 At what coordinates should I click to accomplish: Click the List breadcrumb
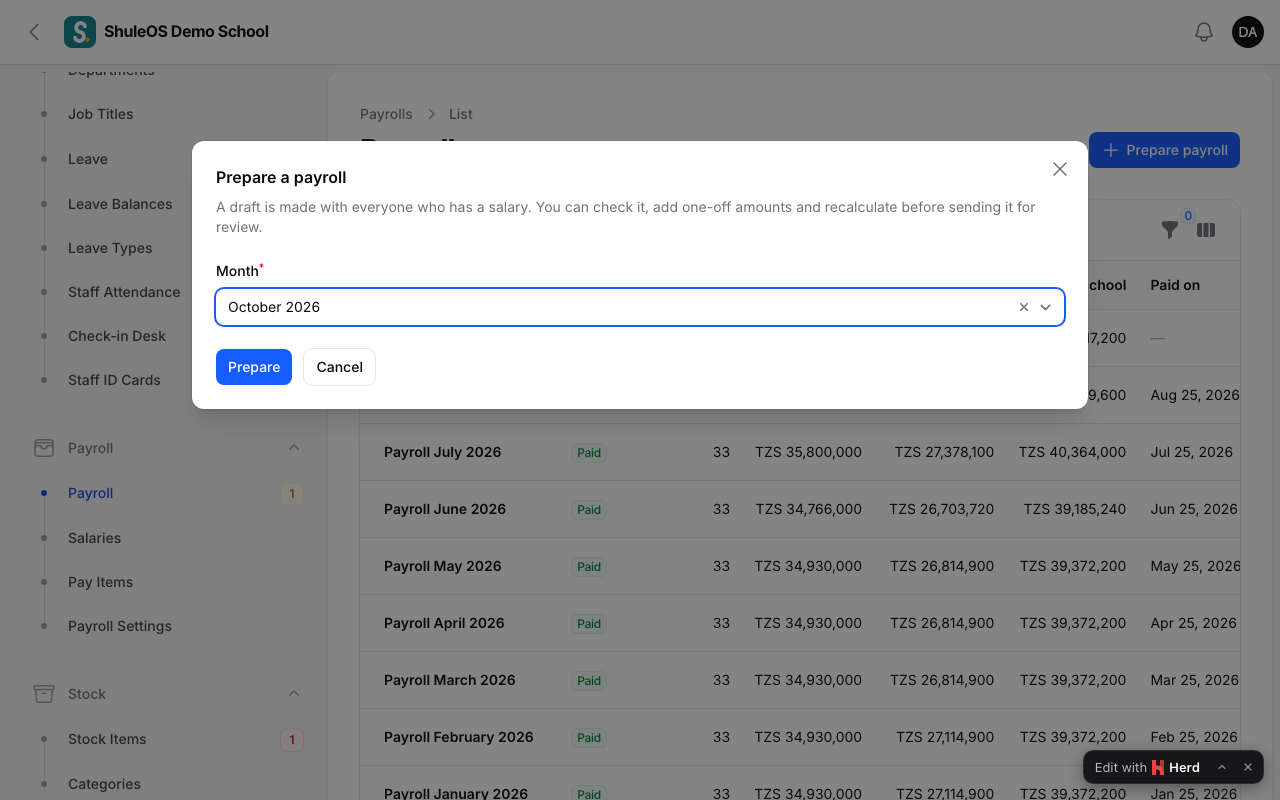pos(460,114)
